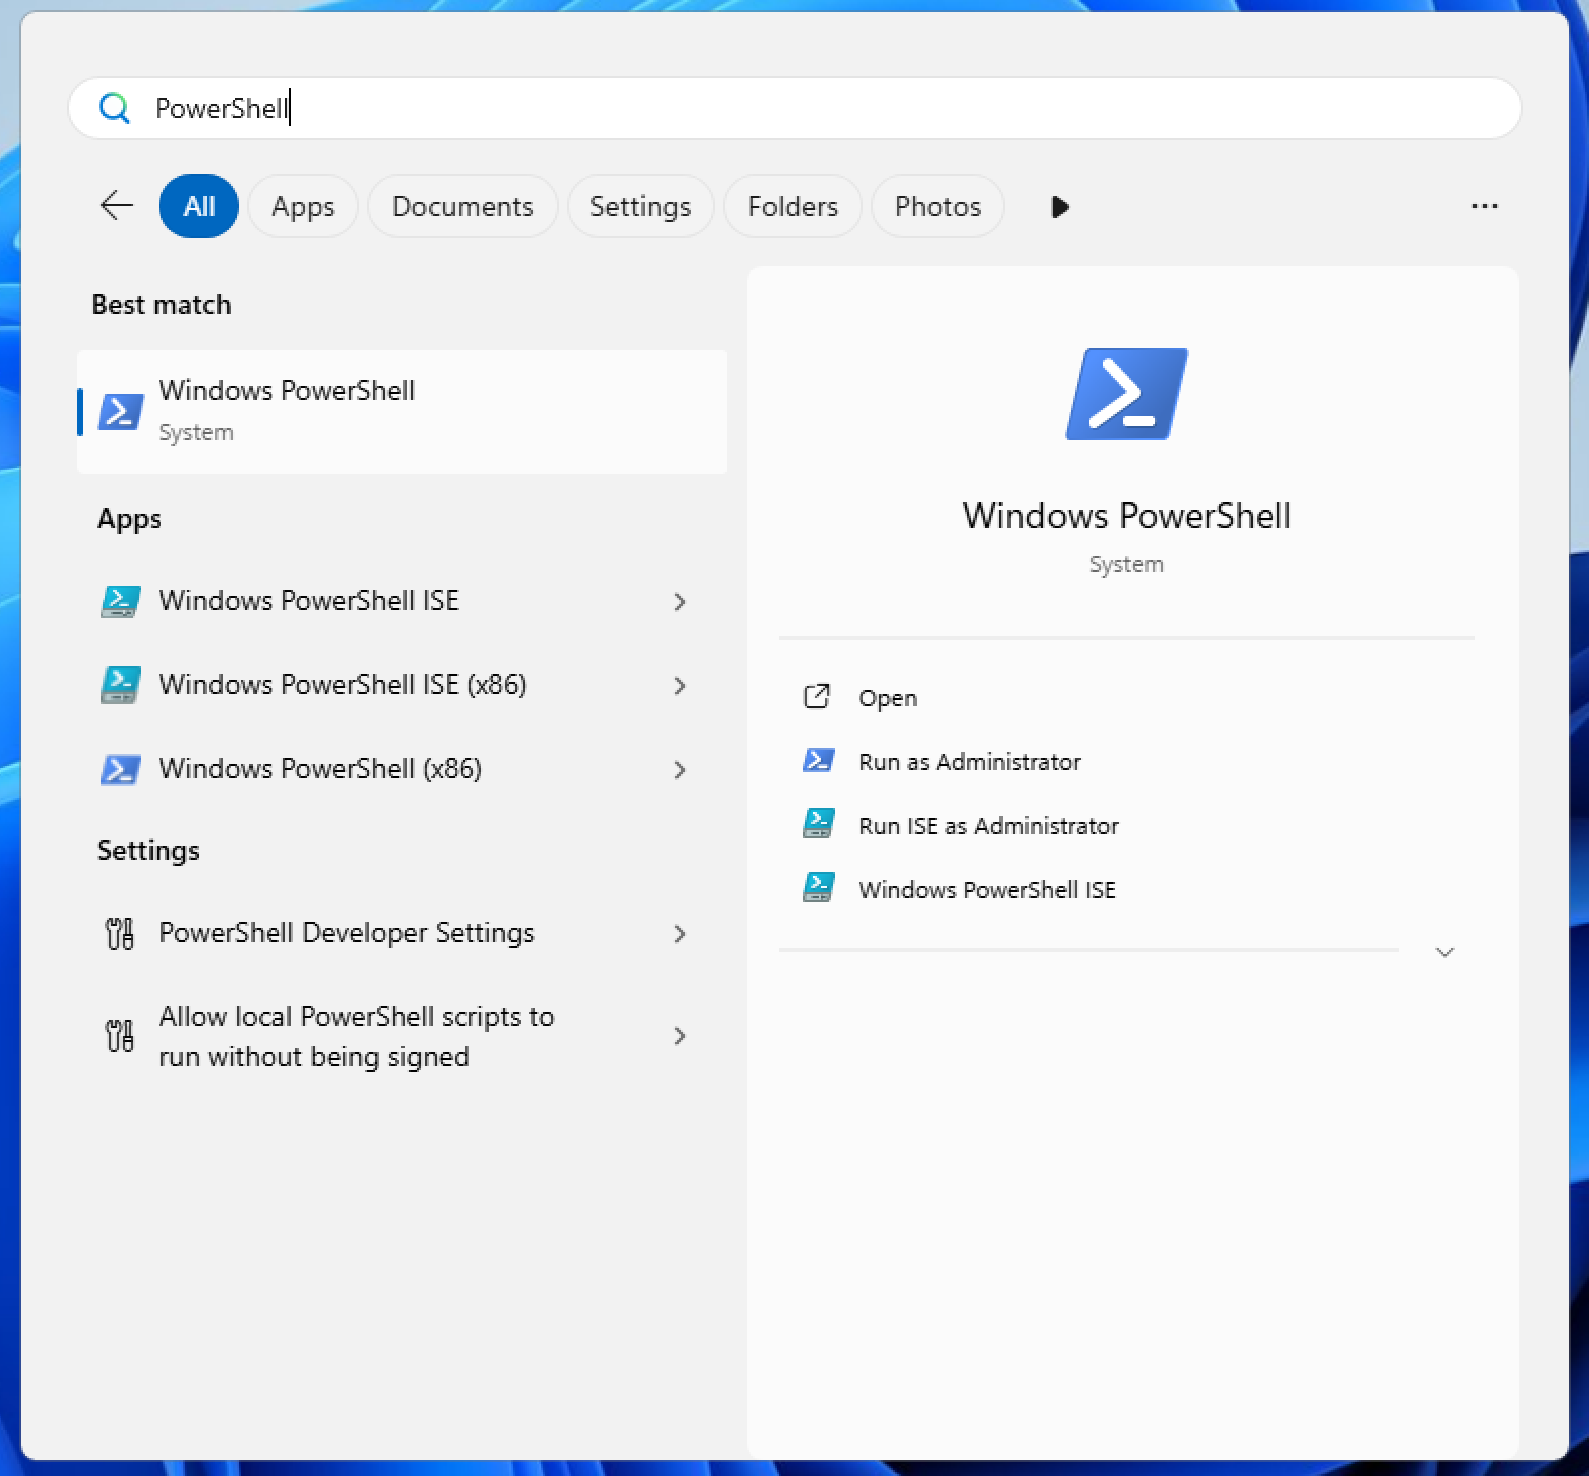
Task: Expand Windows PowerShell ISE result chevron
Action: [x=680, y=601]
